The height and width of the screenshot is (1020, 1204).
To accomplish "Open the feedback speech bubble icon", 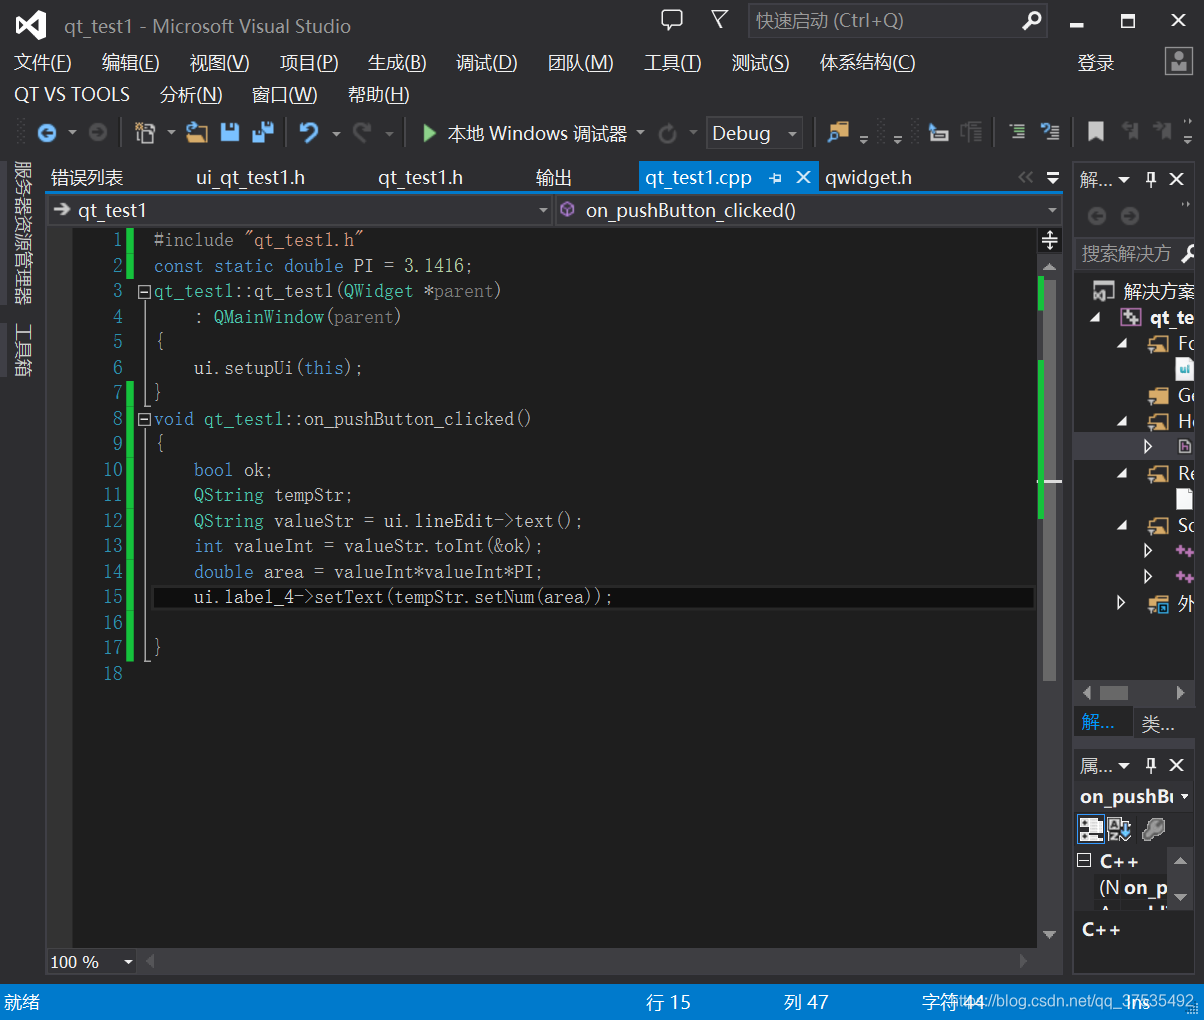I will (x=672, y=20).
